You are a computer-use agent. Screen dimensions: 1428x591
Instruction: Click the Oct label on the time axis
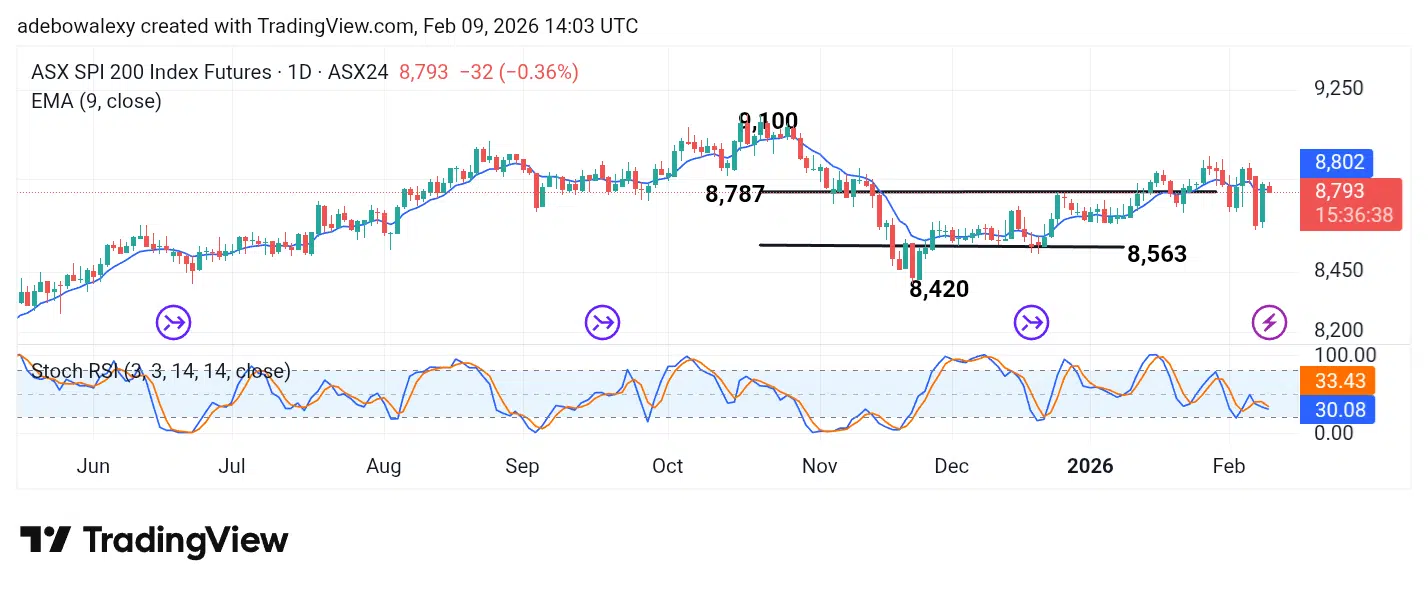667,466
